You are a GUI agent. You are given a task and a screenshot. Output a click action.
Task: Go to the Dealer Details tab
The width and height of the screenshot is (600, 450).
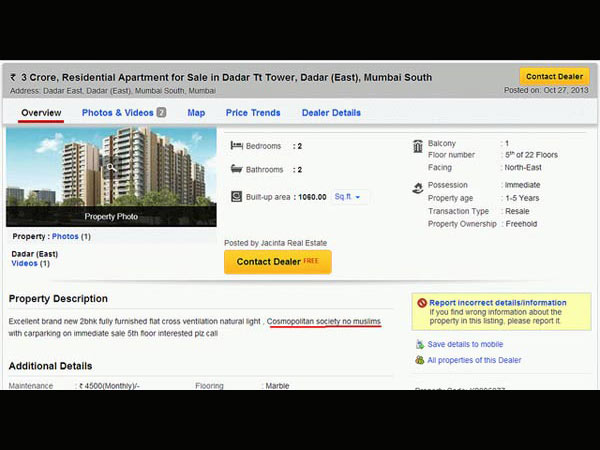[x=331, y=113]
